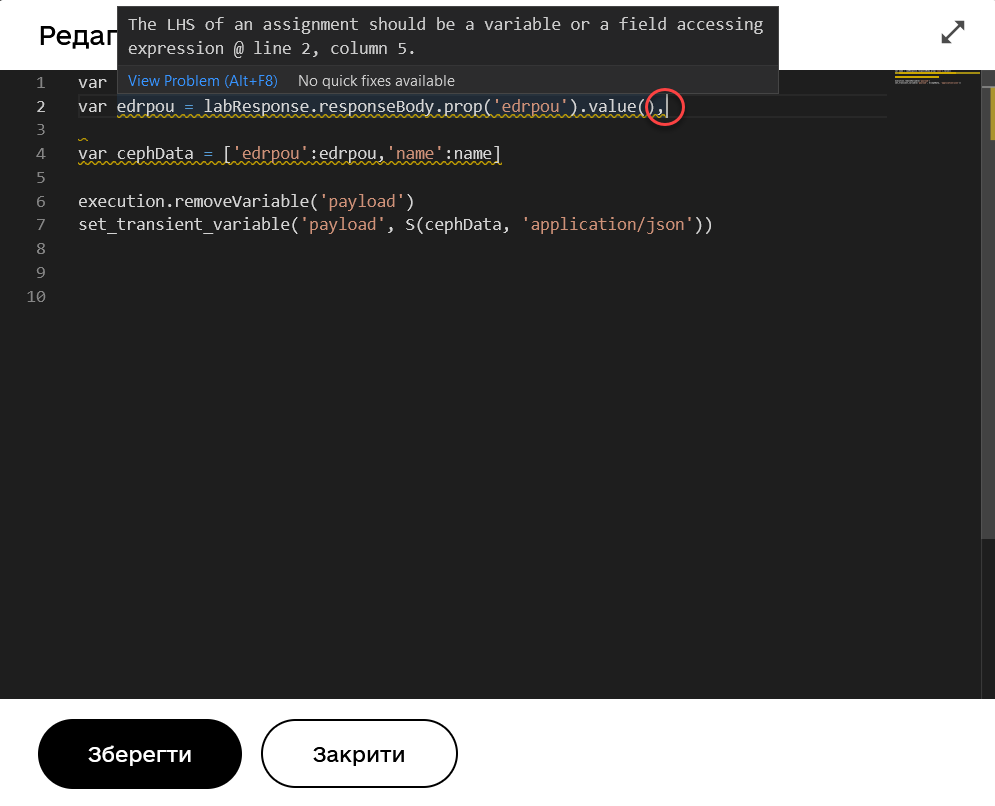Select line number 7 in gutter
The height and width of the screenshot is (806, 995).
pyautogui.click(x=41, y=225)
